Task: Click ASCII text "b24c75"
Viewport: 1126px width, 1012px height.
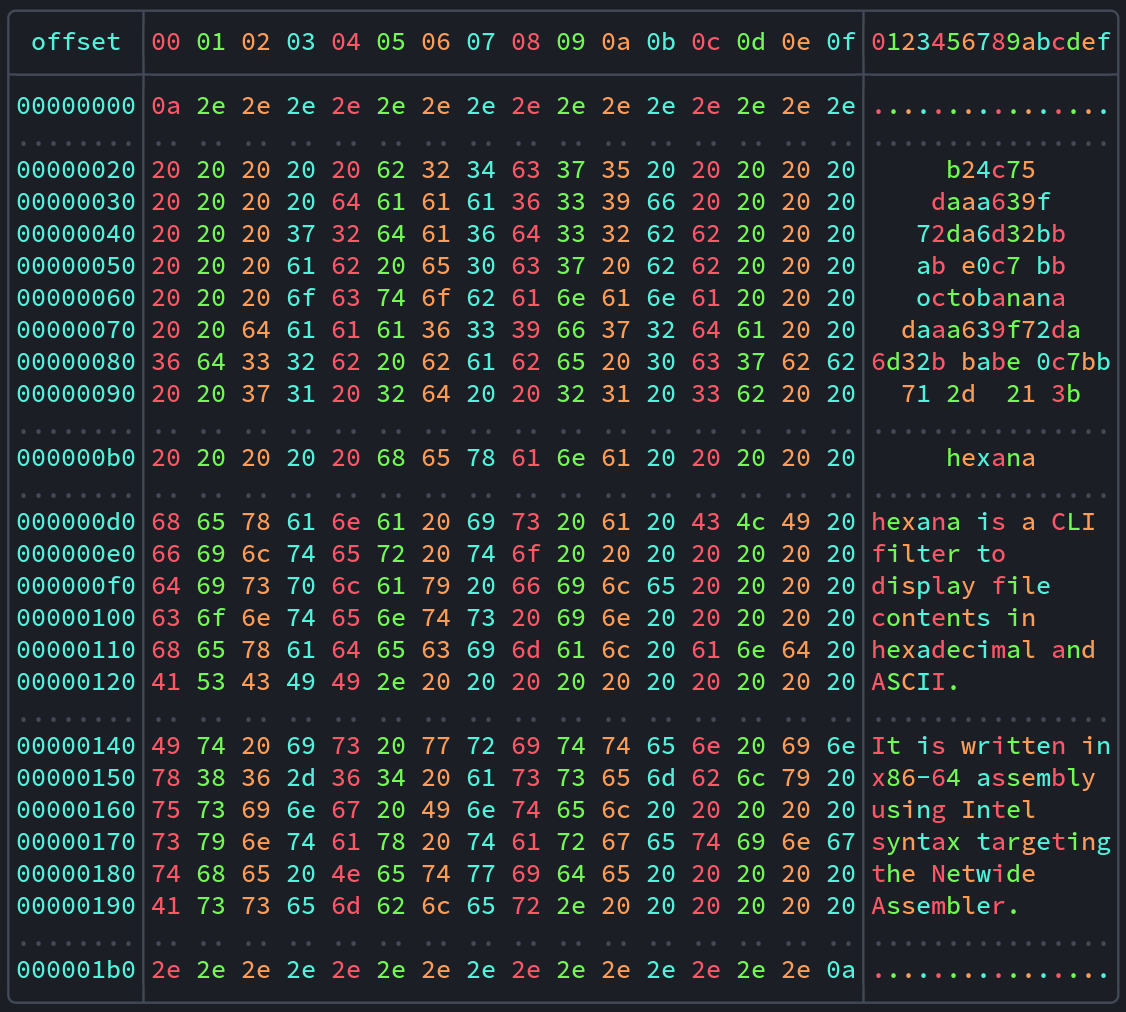Action: (x=991, y=170)
